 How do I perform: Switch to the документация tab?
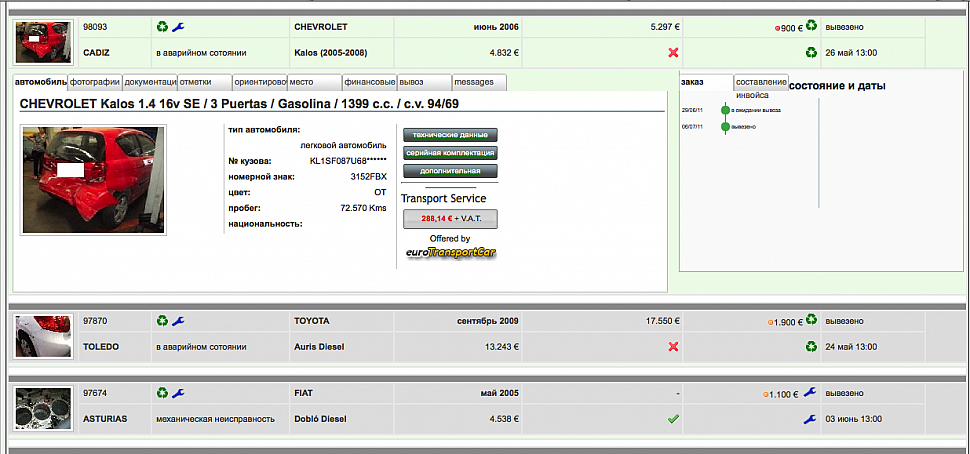(x=150, y=82)
